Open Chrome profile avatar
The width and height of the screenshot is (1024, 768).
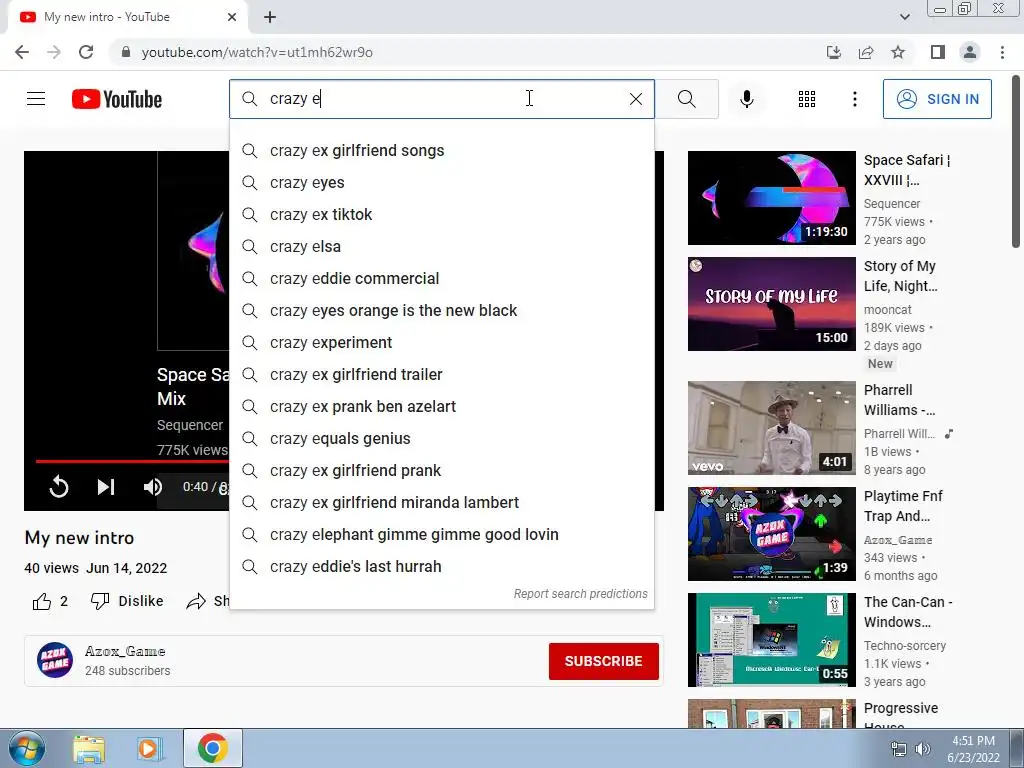(970, 52)
